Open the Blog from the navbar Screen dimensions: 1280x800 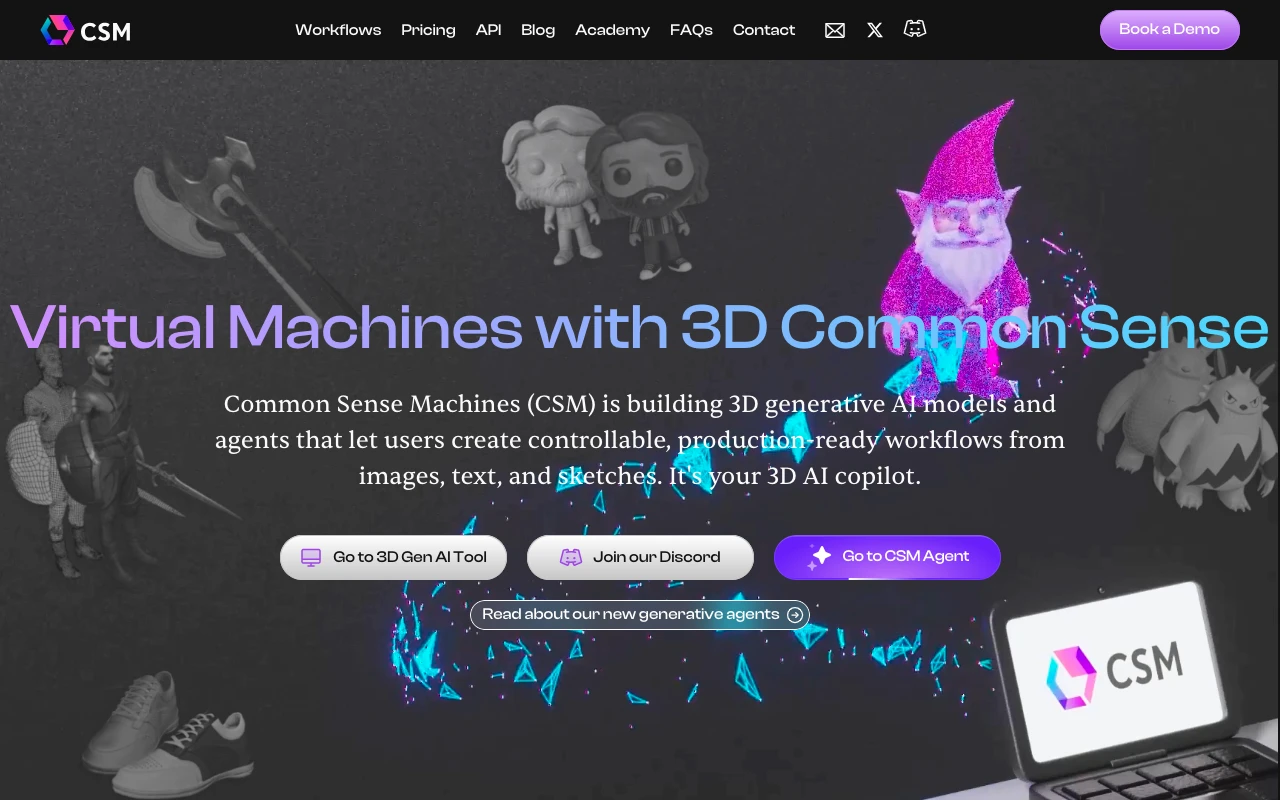coord(538,30)
